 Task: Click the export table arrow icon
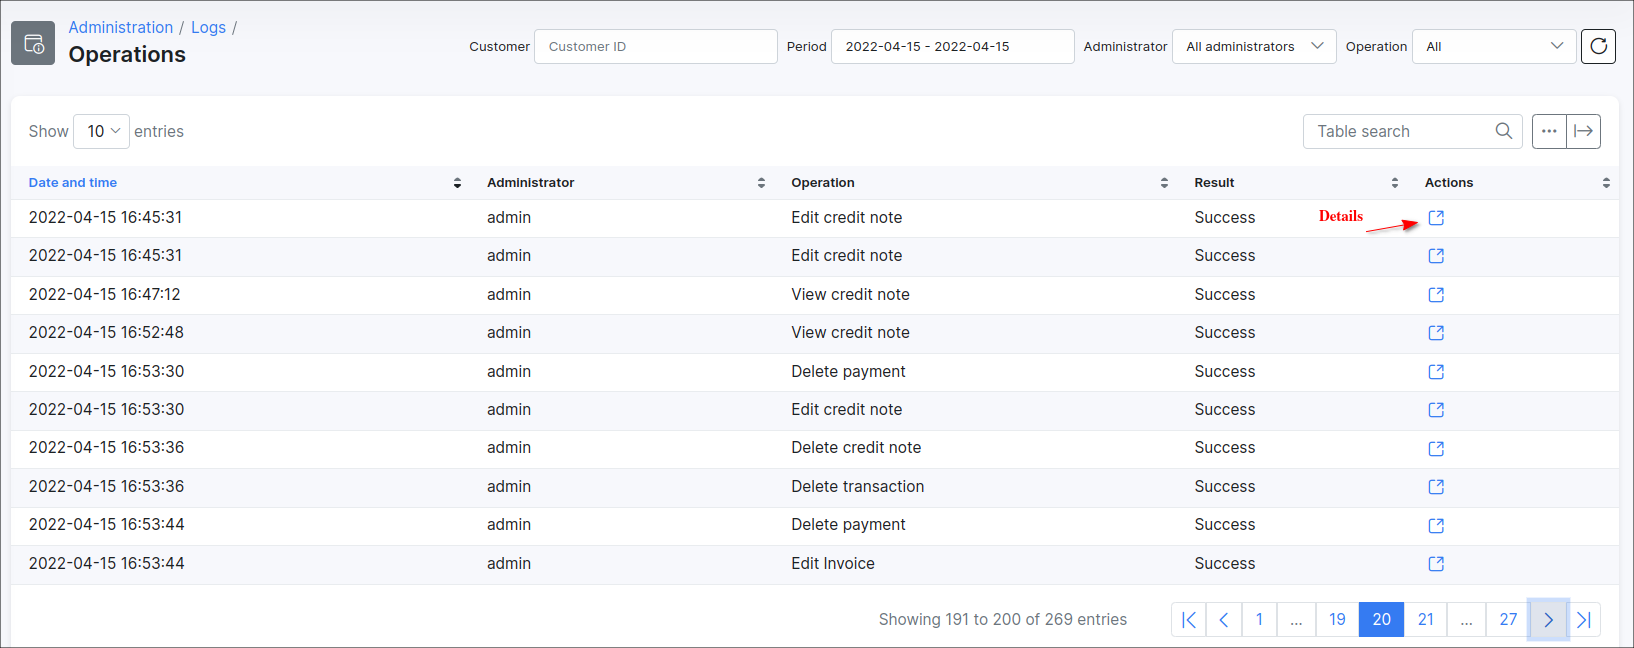1583,131
